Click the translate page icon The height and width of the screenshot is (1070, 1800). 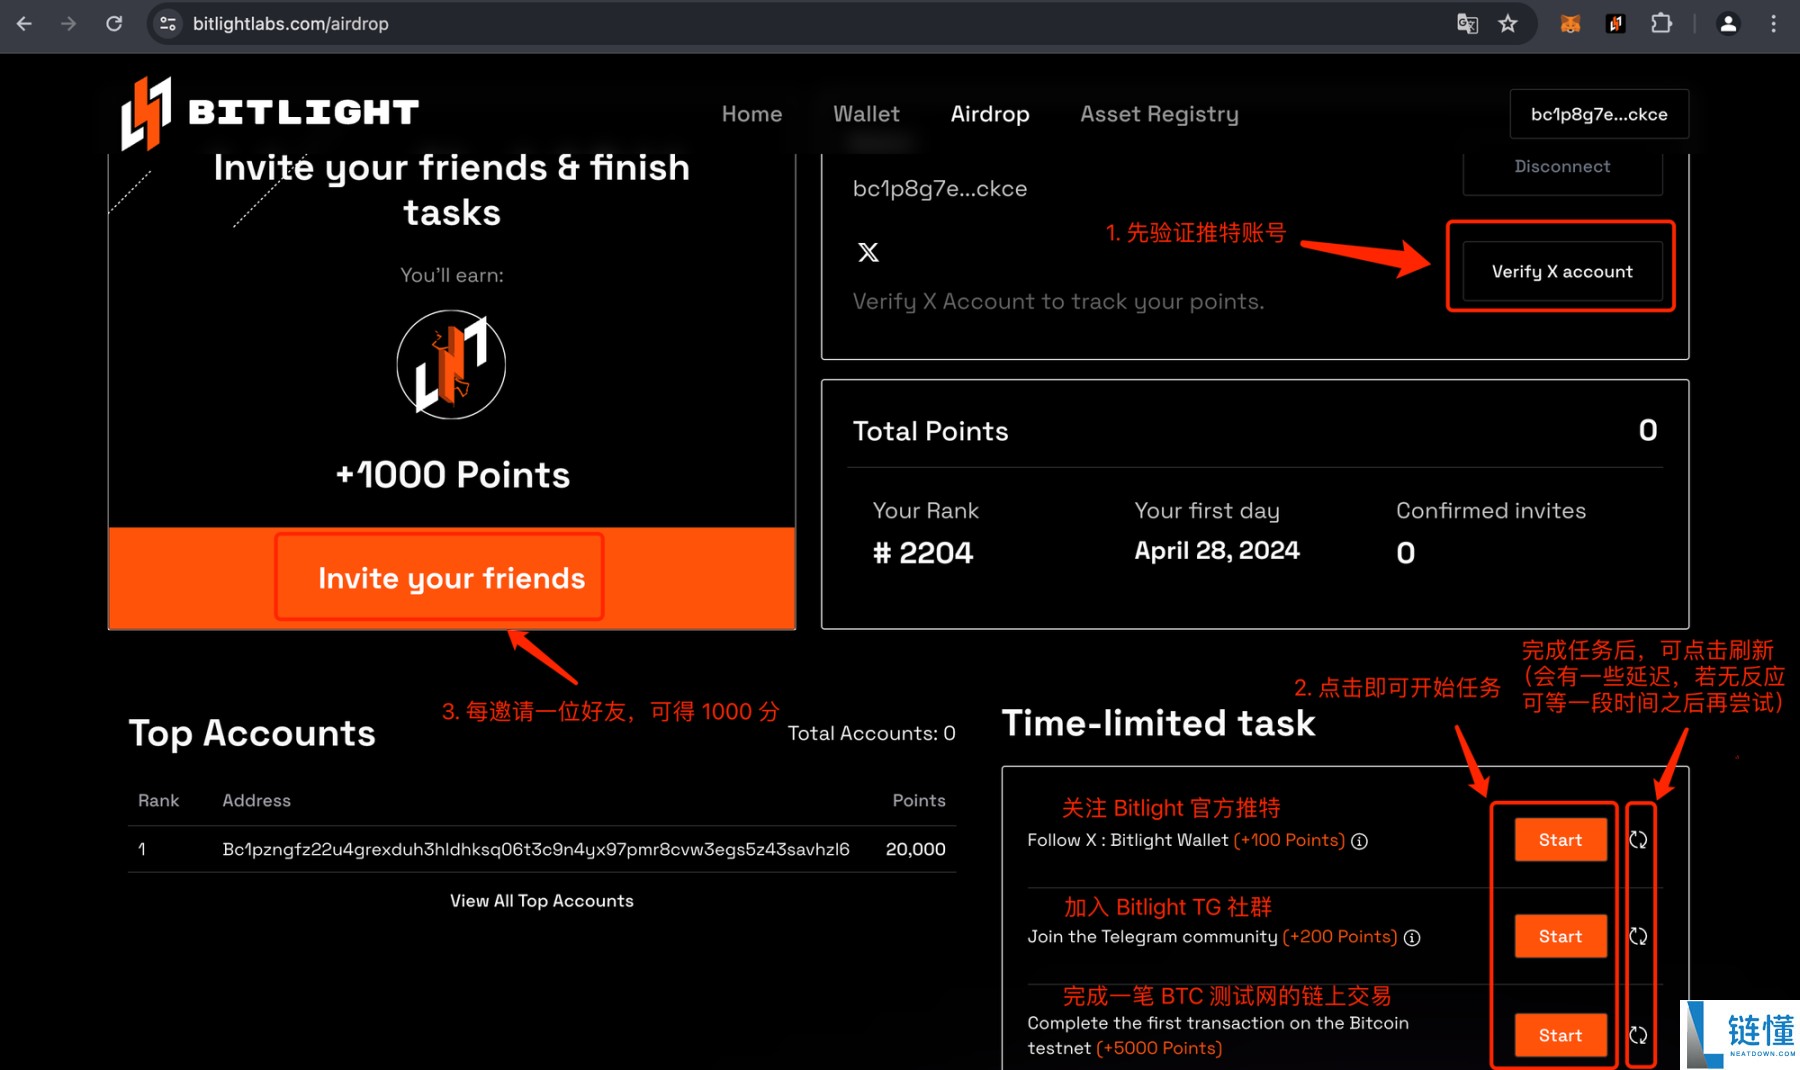click(1467, 23)
